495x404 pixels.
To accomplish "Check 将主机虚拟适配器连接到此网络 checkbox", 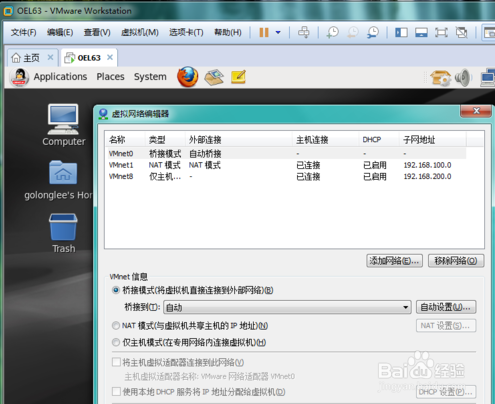I will click(116, 362).
